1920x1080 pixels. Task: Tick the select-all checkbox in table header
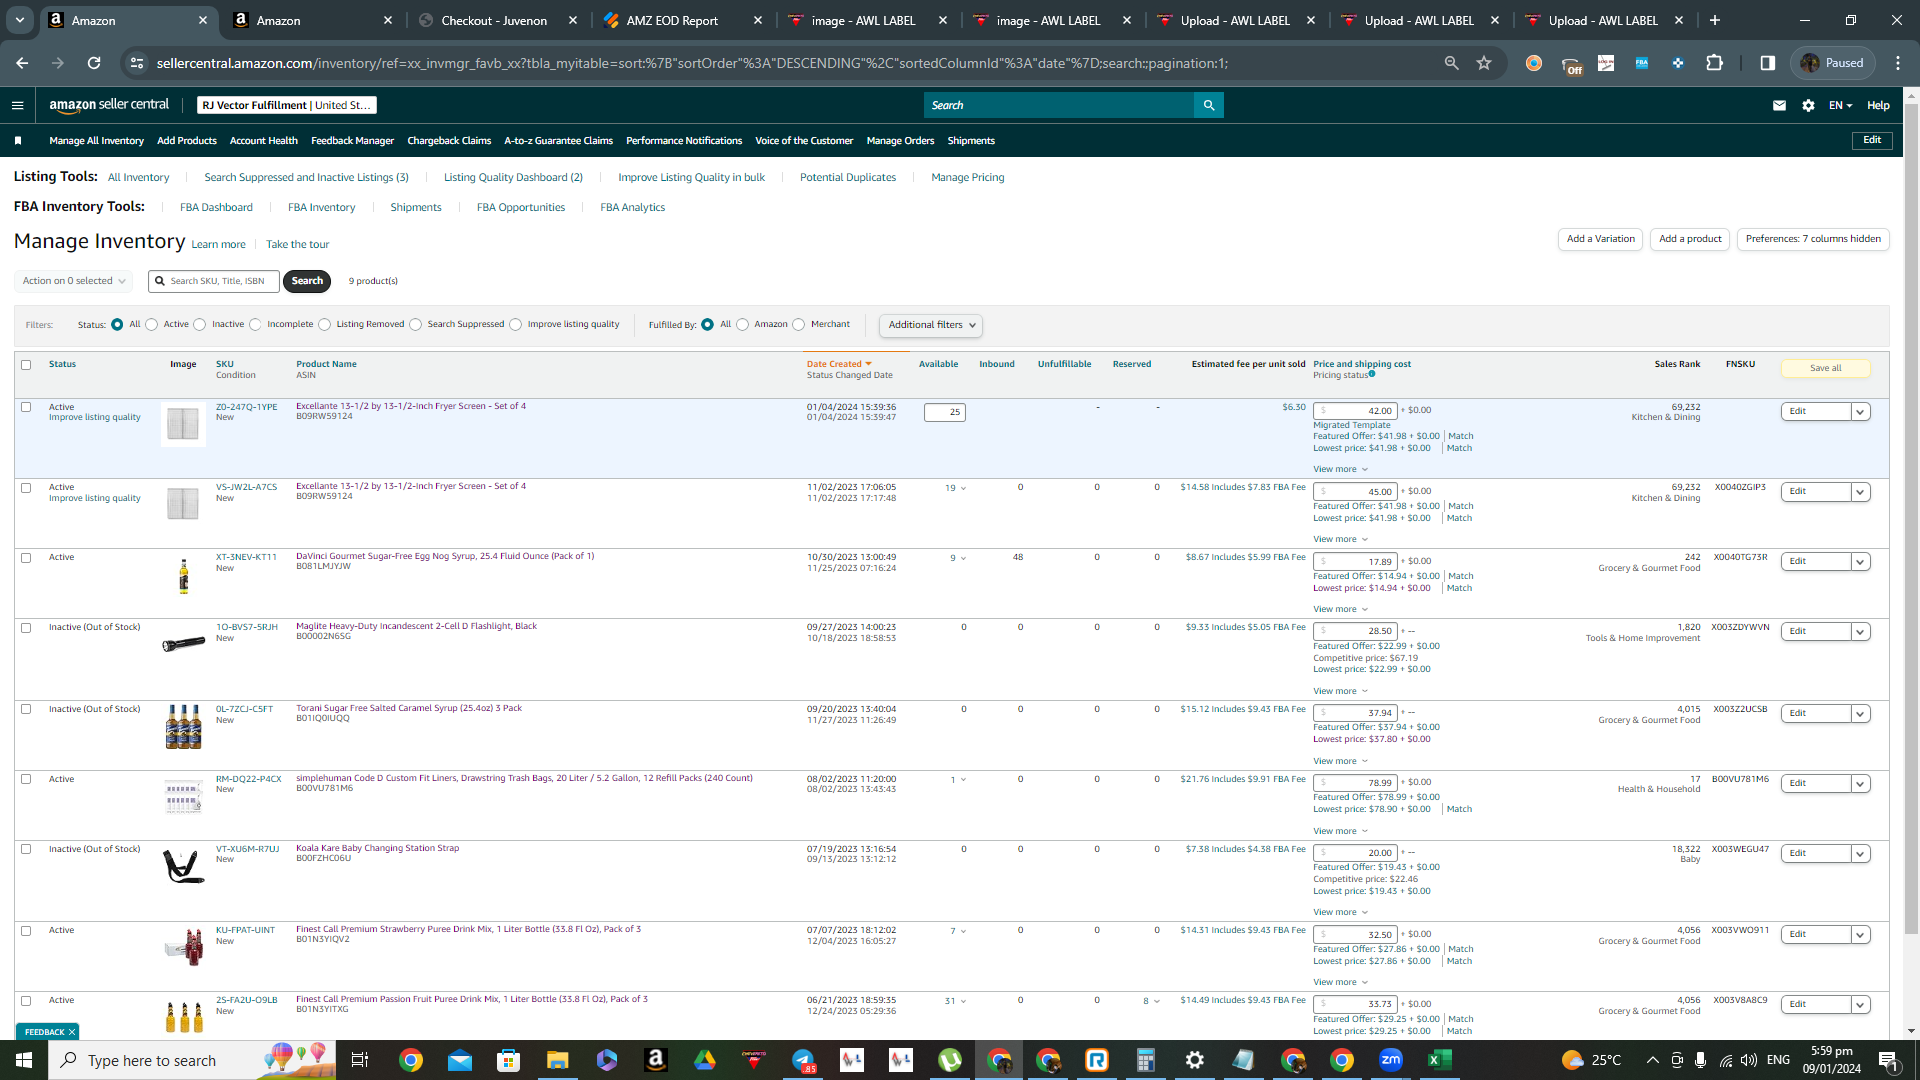[26, 365]
